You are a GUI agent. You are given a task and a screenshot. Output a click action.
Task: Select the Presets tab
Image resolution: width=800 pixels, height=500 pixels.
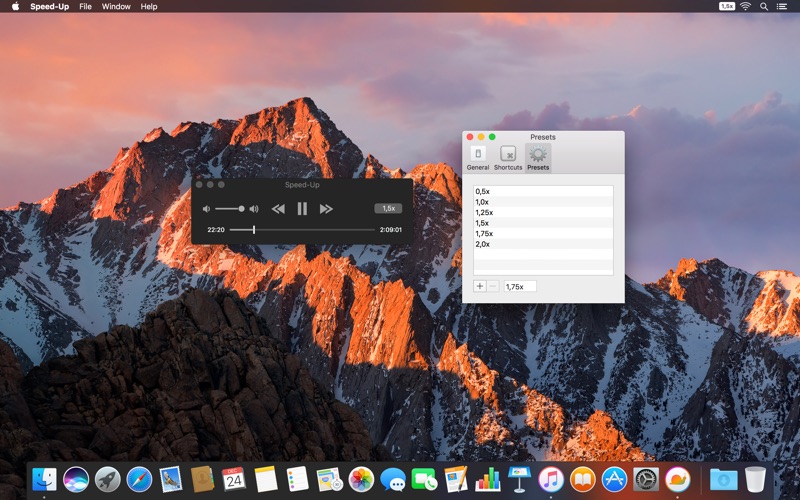(538, 157)
